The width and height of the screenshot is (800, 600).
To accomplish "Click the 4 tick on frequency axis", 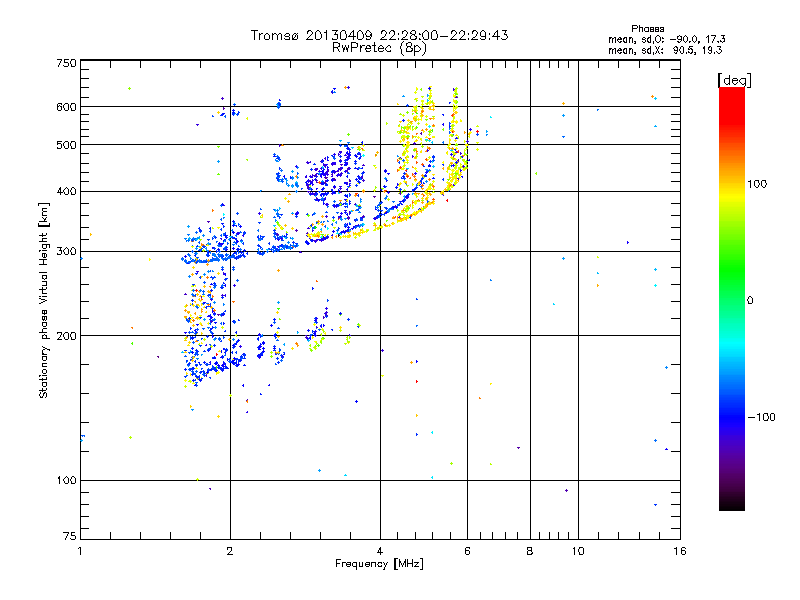I will click(x=380, y=551).
